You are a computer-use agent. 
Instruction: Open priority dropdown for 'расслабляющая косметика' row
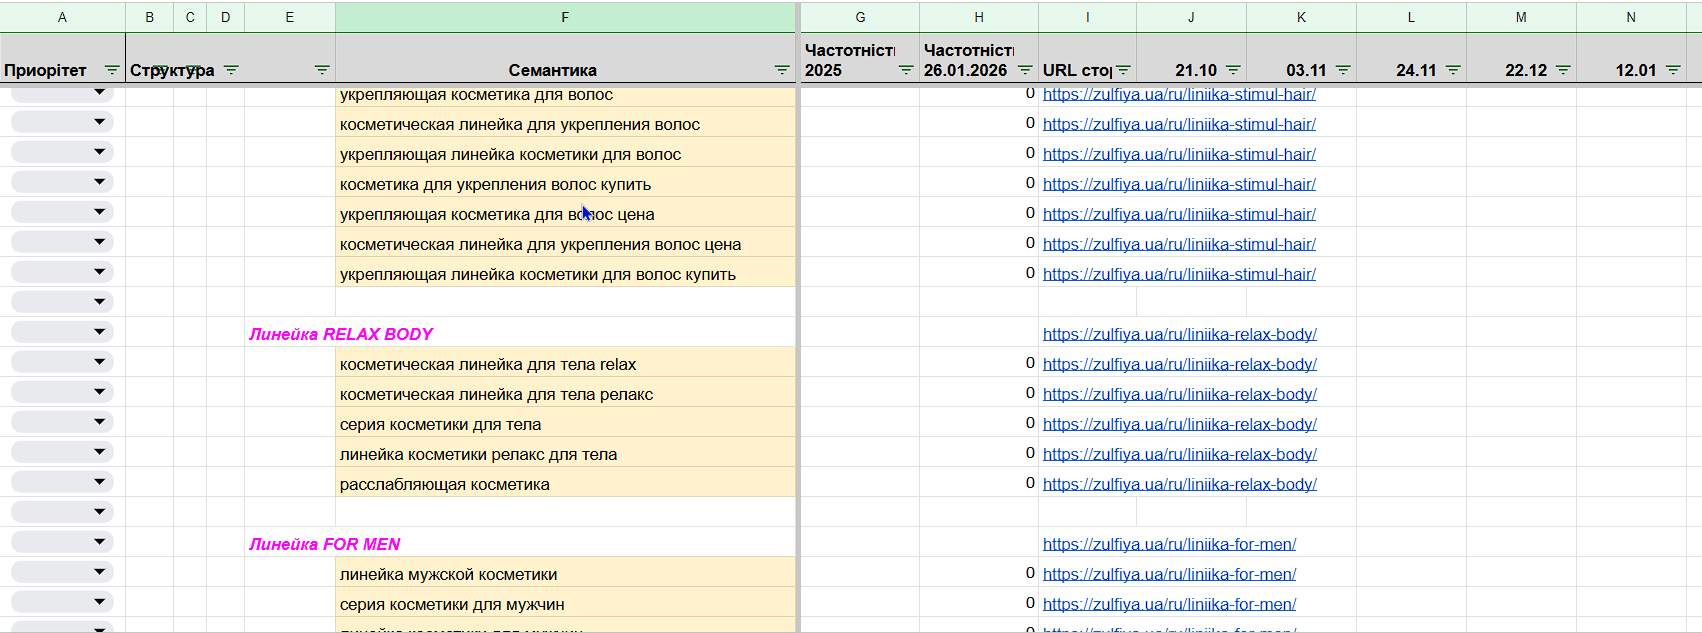click(99, 482)
